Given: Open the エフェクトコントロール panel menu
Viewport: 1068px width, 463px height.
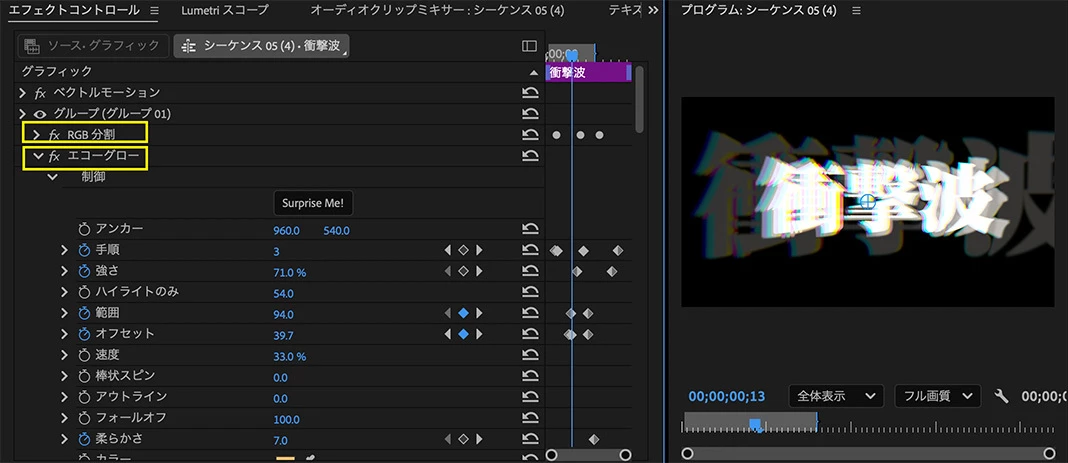Looking at the screenshot, I should coord(154,11).
